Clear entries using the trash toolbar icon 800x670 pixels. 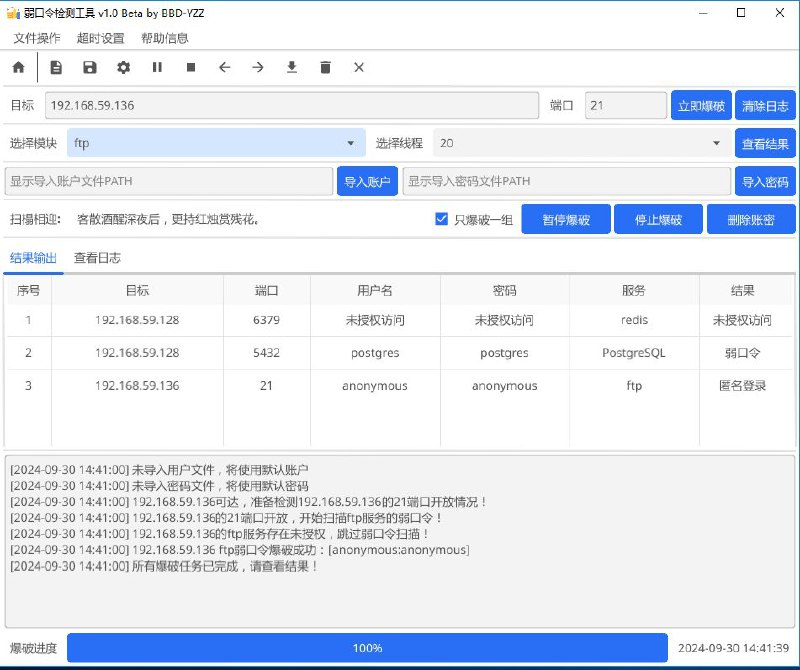click(325, 67)
